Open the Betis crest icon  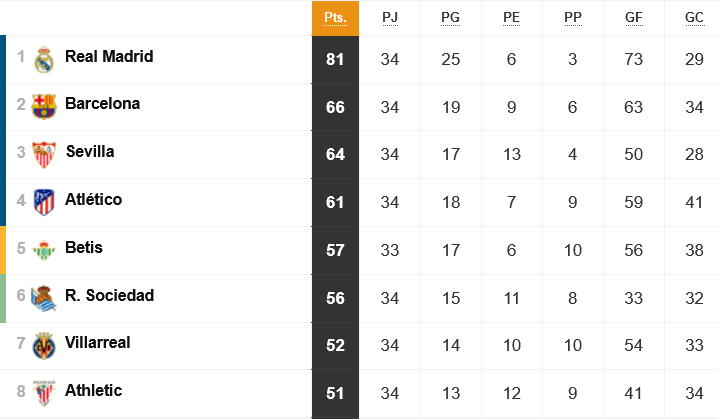[x=44, y=250]
